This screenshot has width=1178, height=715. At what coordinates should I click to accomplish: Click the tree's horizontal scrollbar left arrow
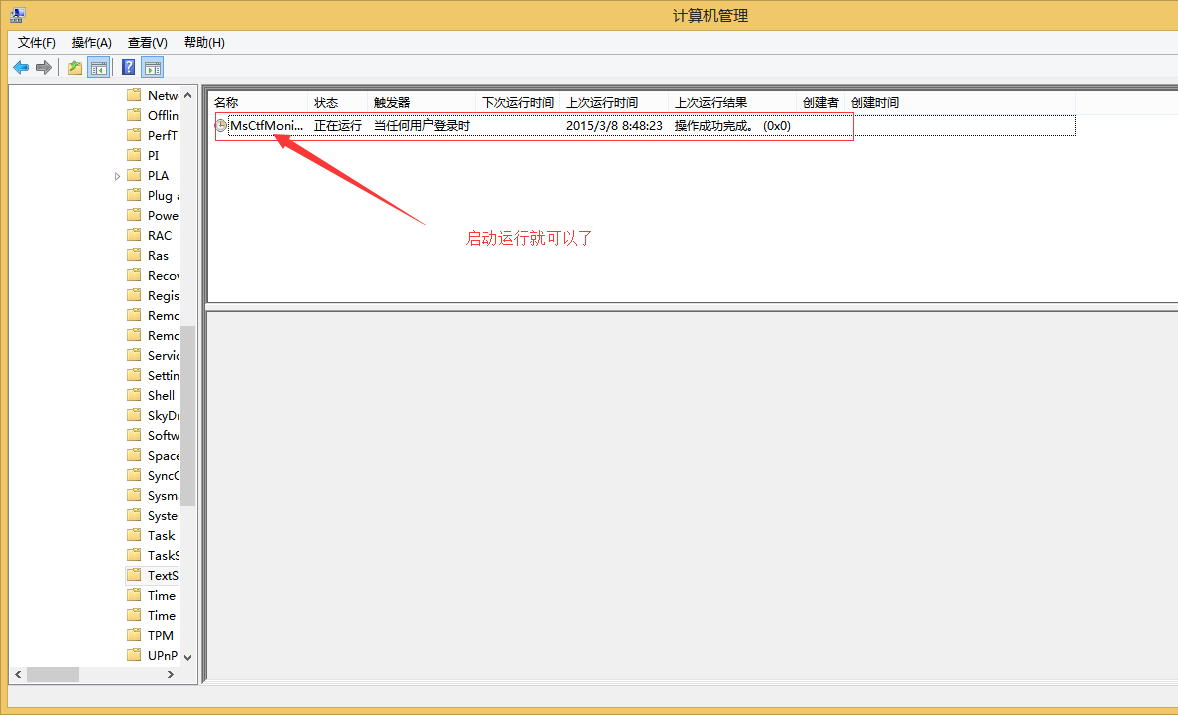tap(18, 674)
